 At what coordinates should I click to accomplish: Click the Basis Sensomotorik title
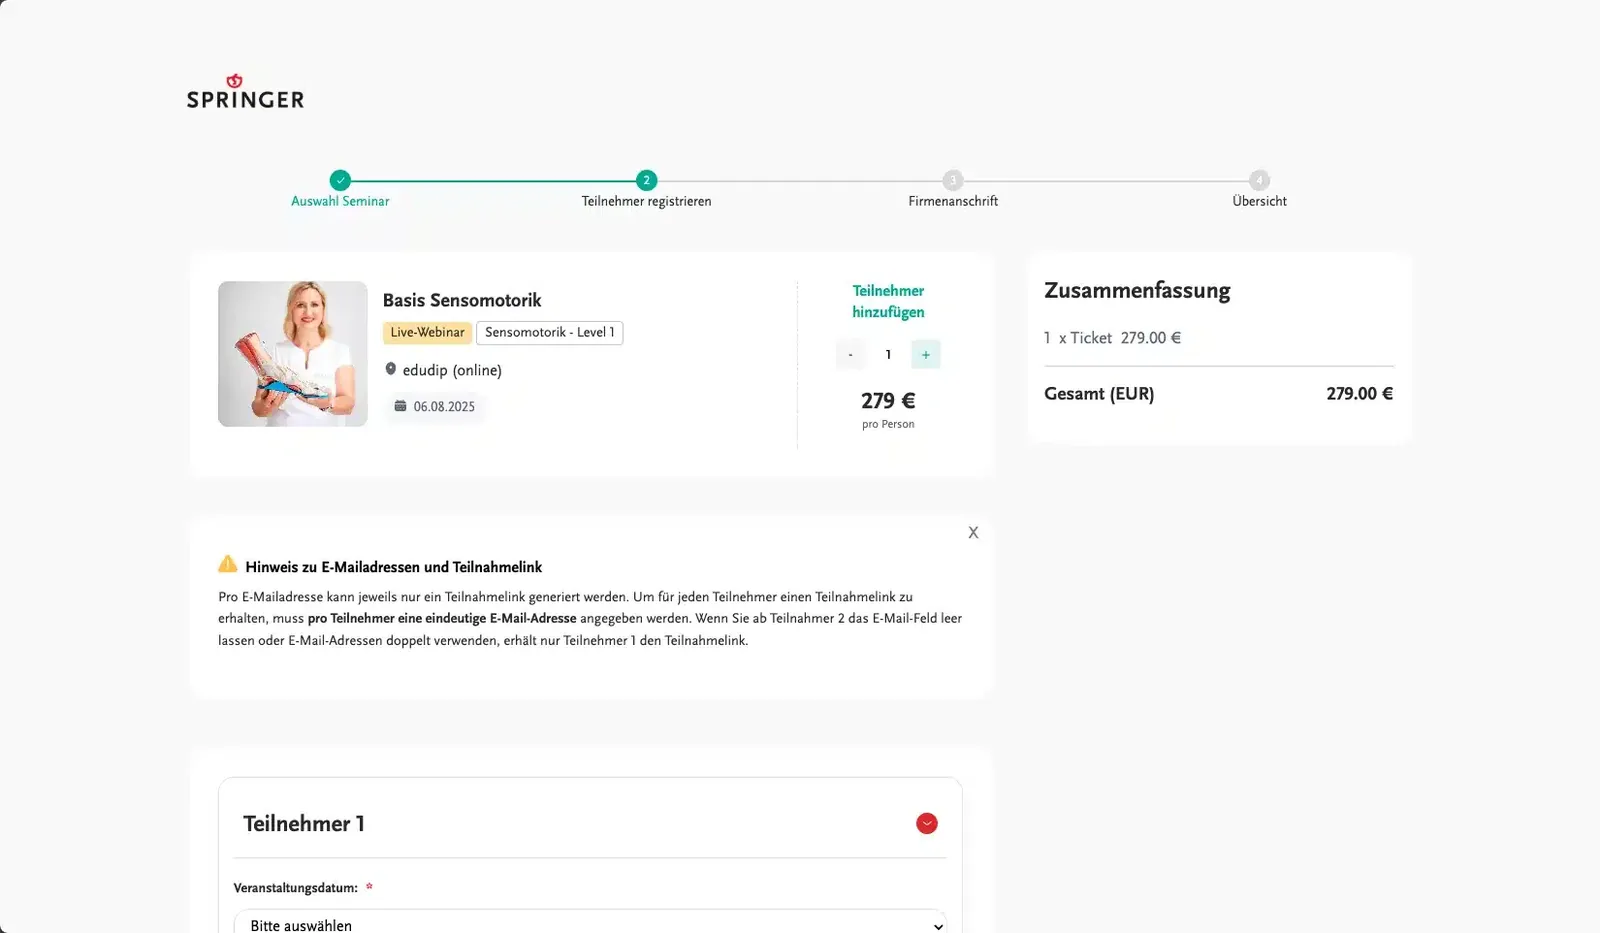462,300
